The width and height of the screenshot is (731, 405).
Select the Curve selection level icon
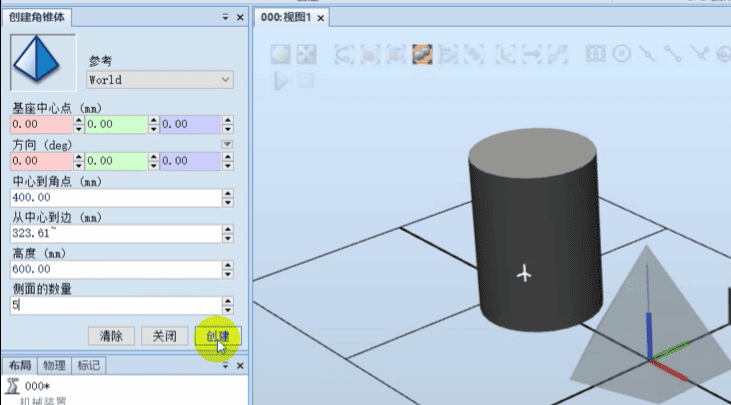(344, 54)
